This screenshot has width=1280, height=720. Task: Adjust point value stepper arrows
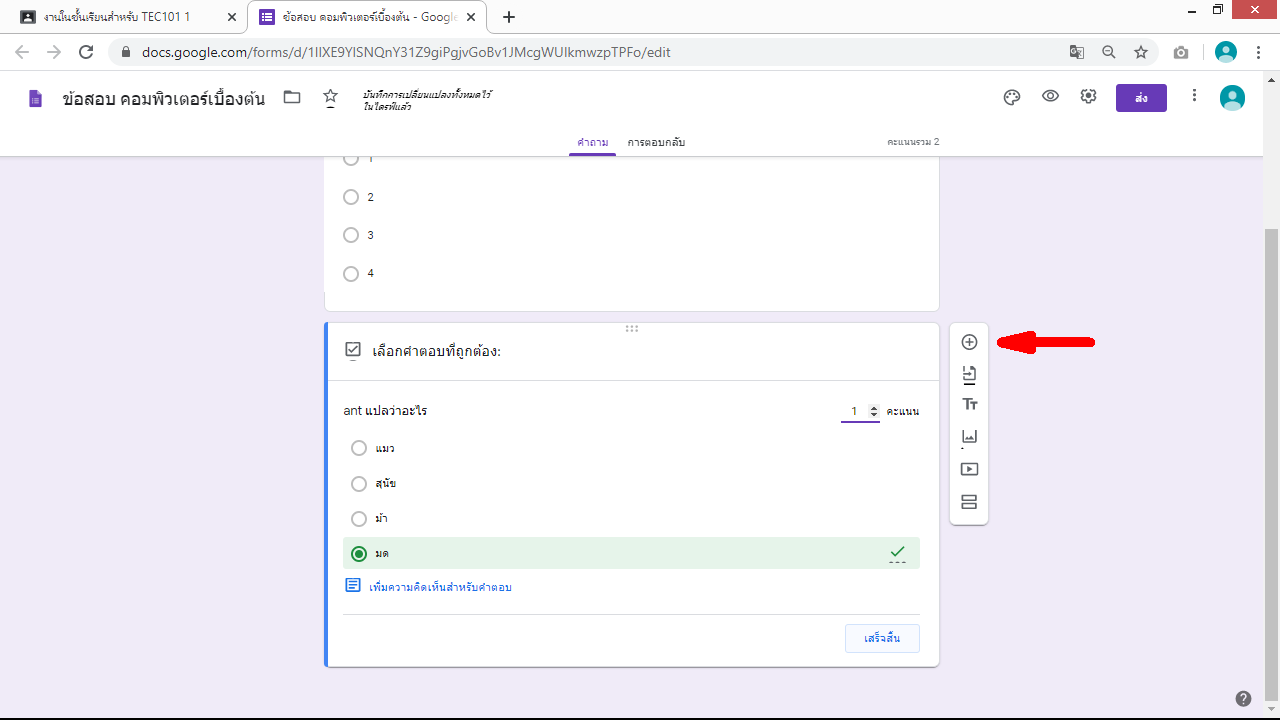[x=874, y=411]
